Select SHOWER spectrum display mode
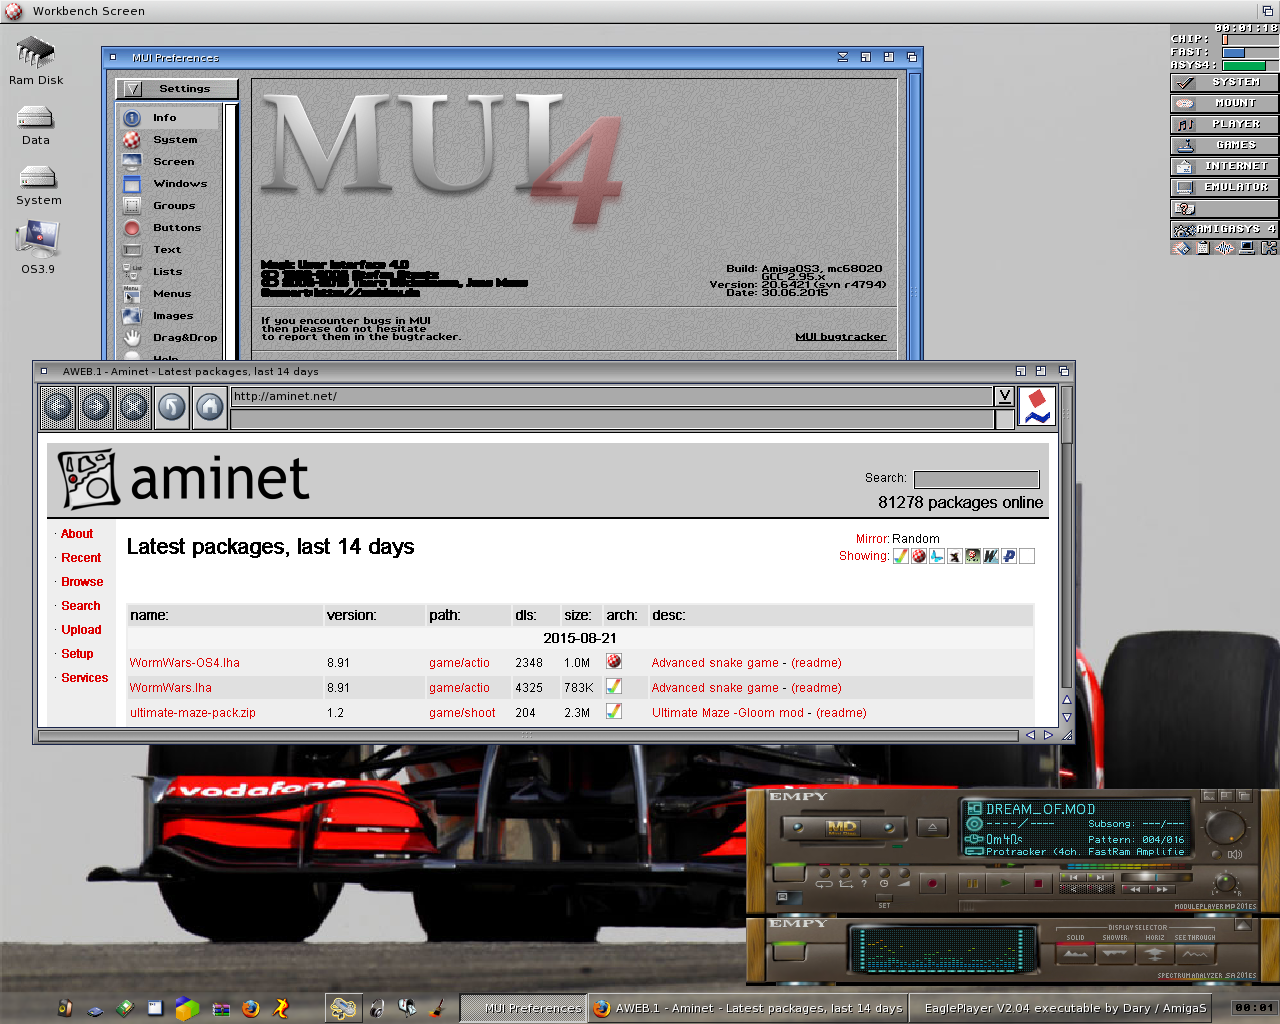1280x1024 pixels. click(x=1115, y=953)
